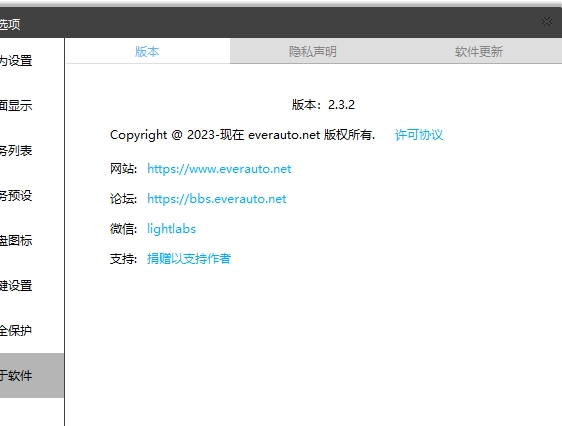Click the 版本: 2.3.2 version text

pyautogui.click(x=323, y=105)
